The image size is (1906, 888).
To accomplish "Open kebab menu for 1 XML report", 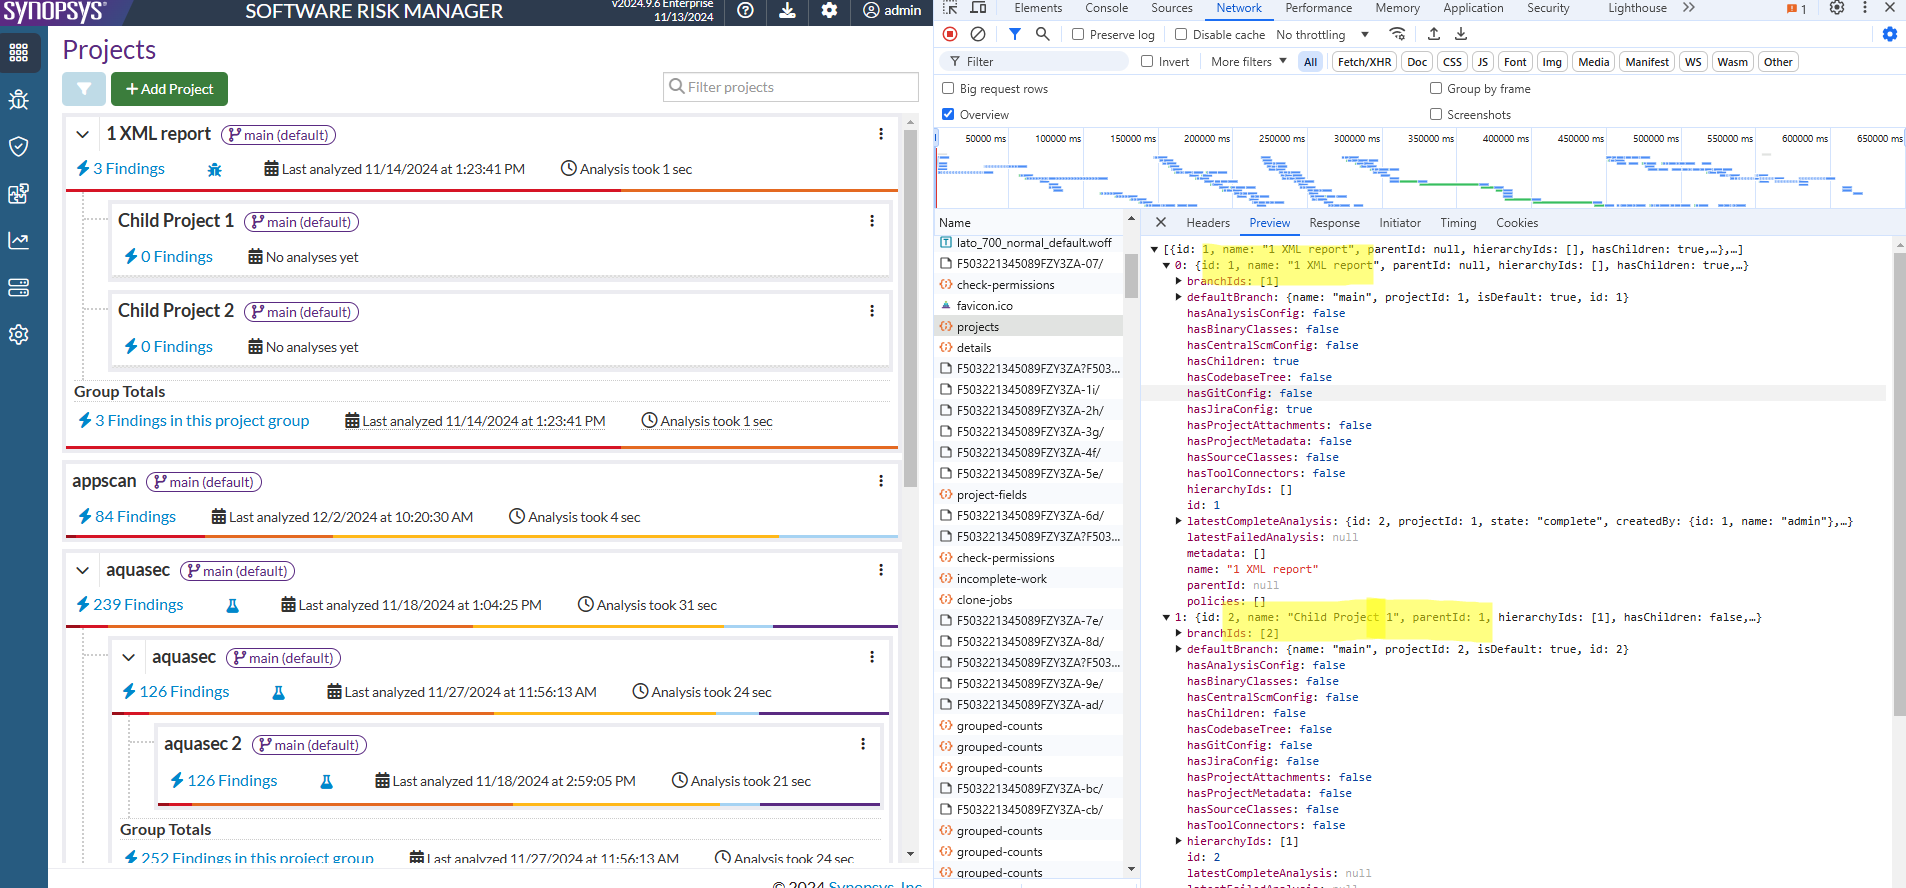I will [881, 134].
